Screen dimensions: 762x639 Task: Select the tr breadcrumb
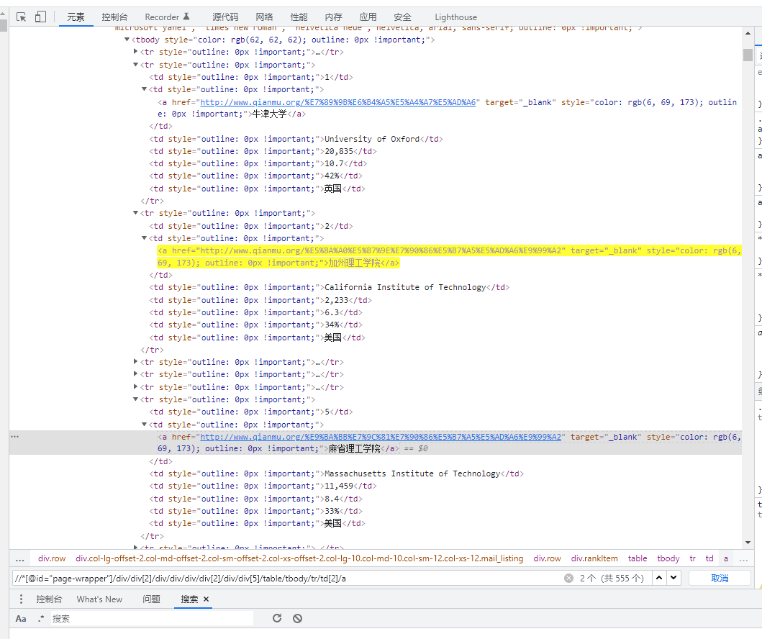point(693,558)
